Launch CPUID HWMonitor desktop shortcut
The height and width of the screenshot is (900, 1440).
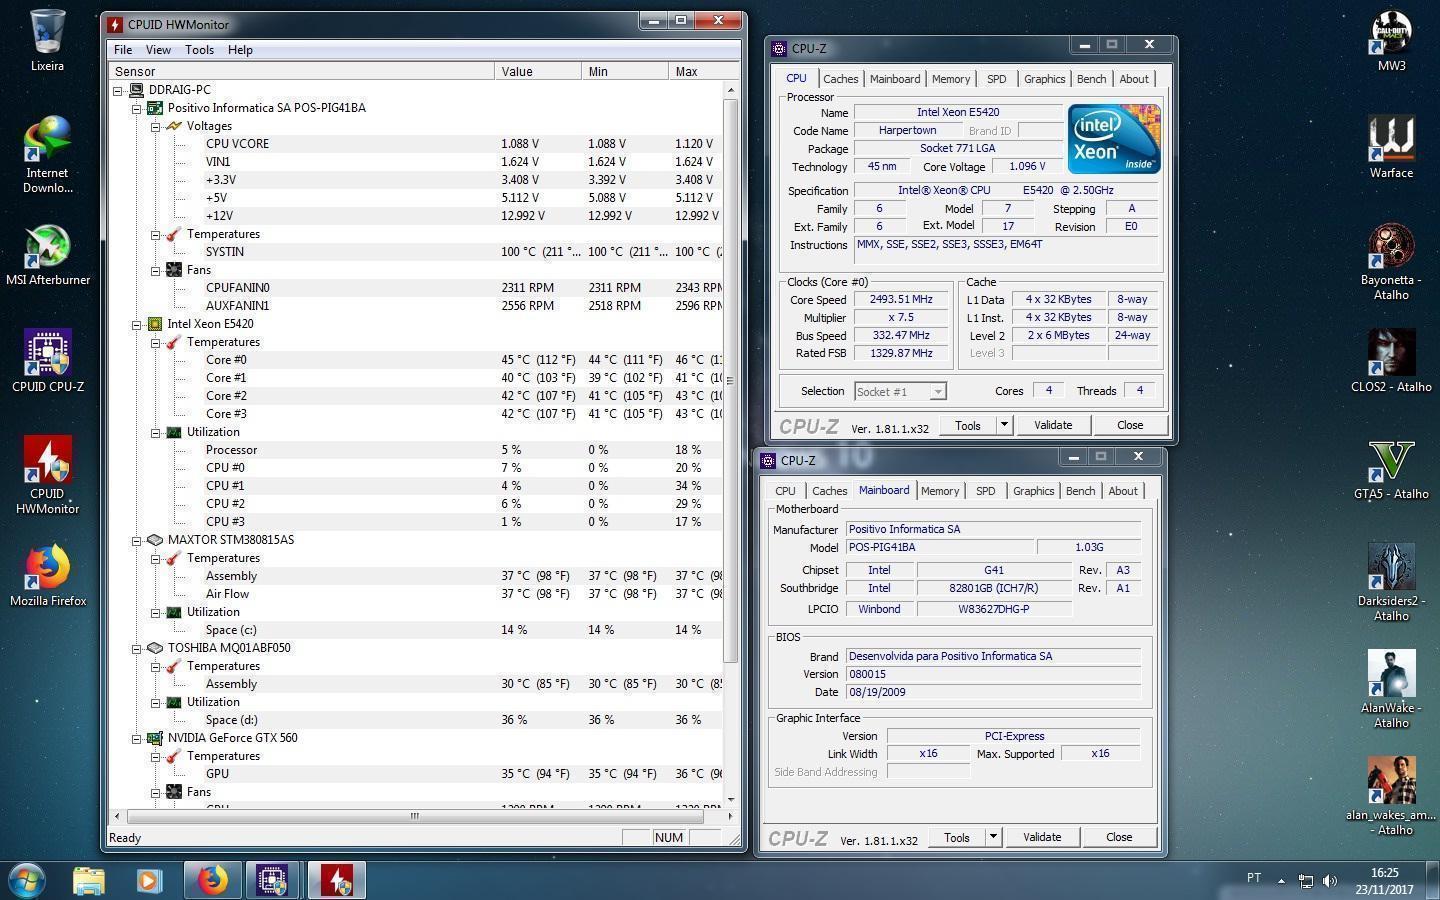pyautogui.click(x=47, y=475)
